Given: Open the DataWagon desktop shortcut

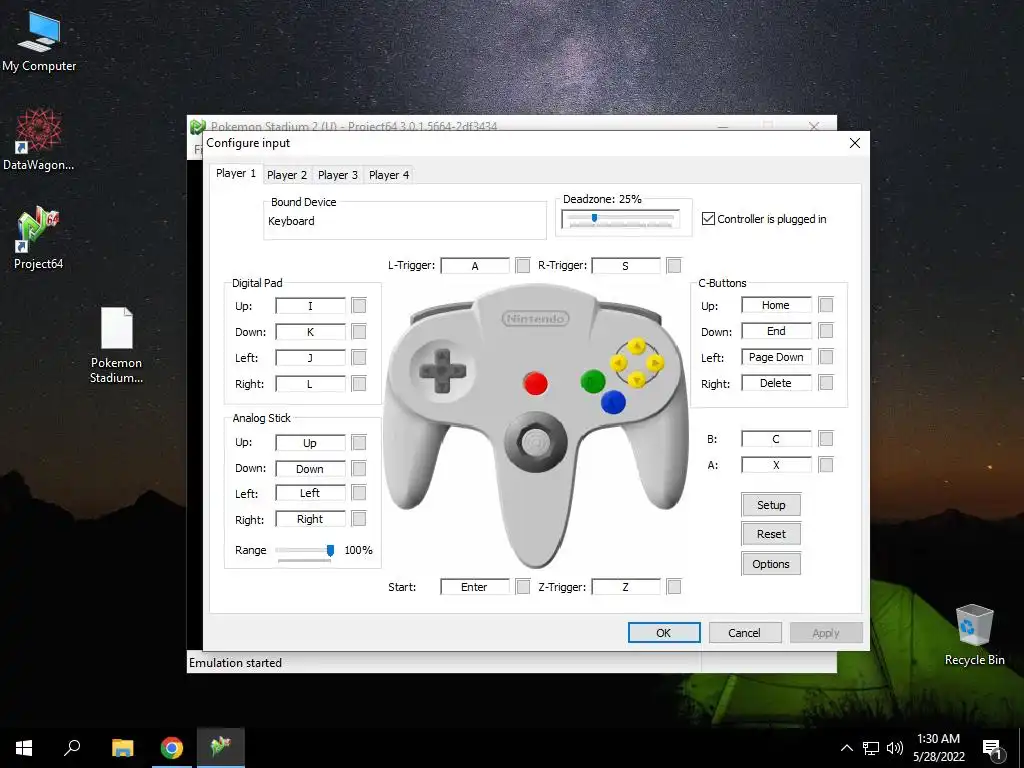Looking at the screenshot, I should coord(39,140).
